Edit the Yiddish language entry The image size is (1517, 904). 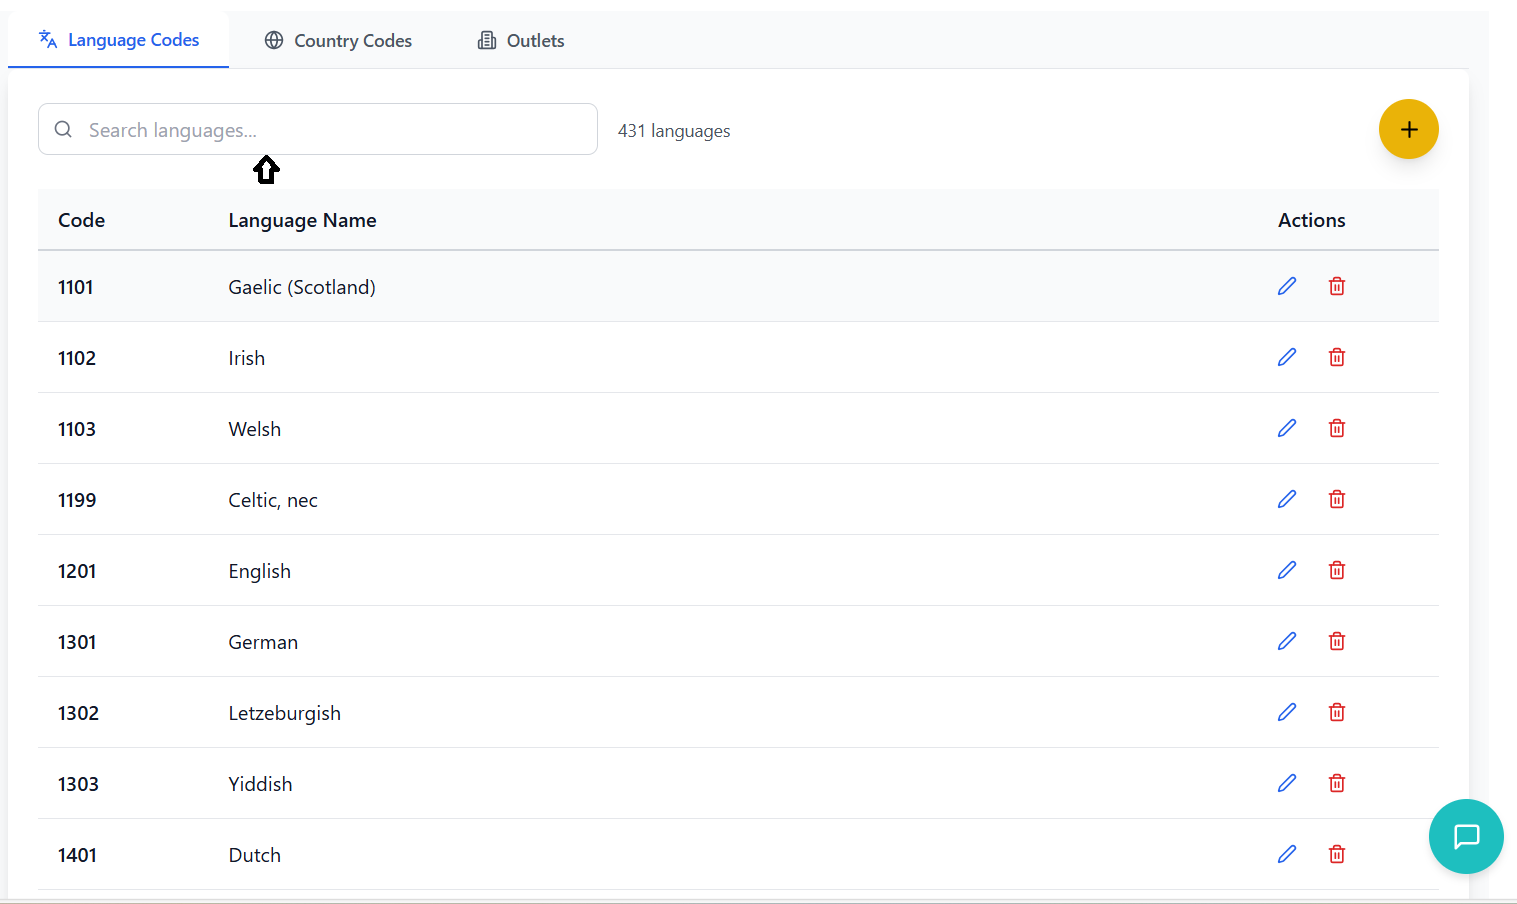click(x=1287, y=783)
